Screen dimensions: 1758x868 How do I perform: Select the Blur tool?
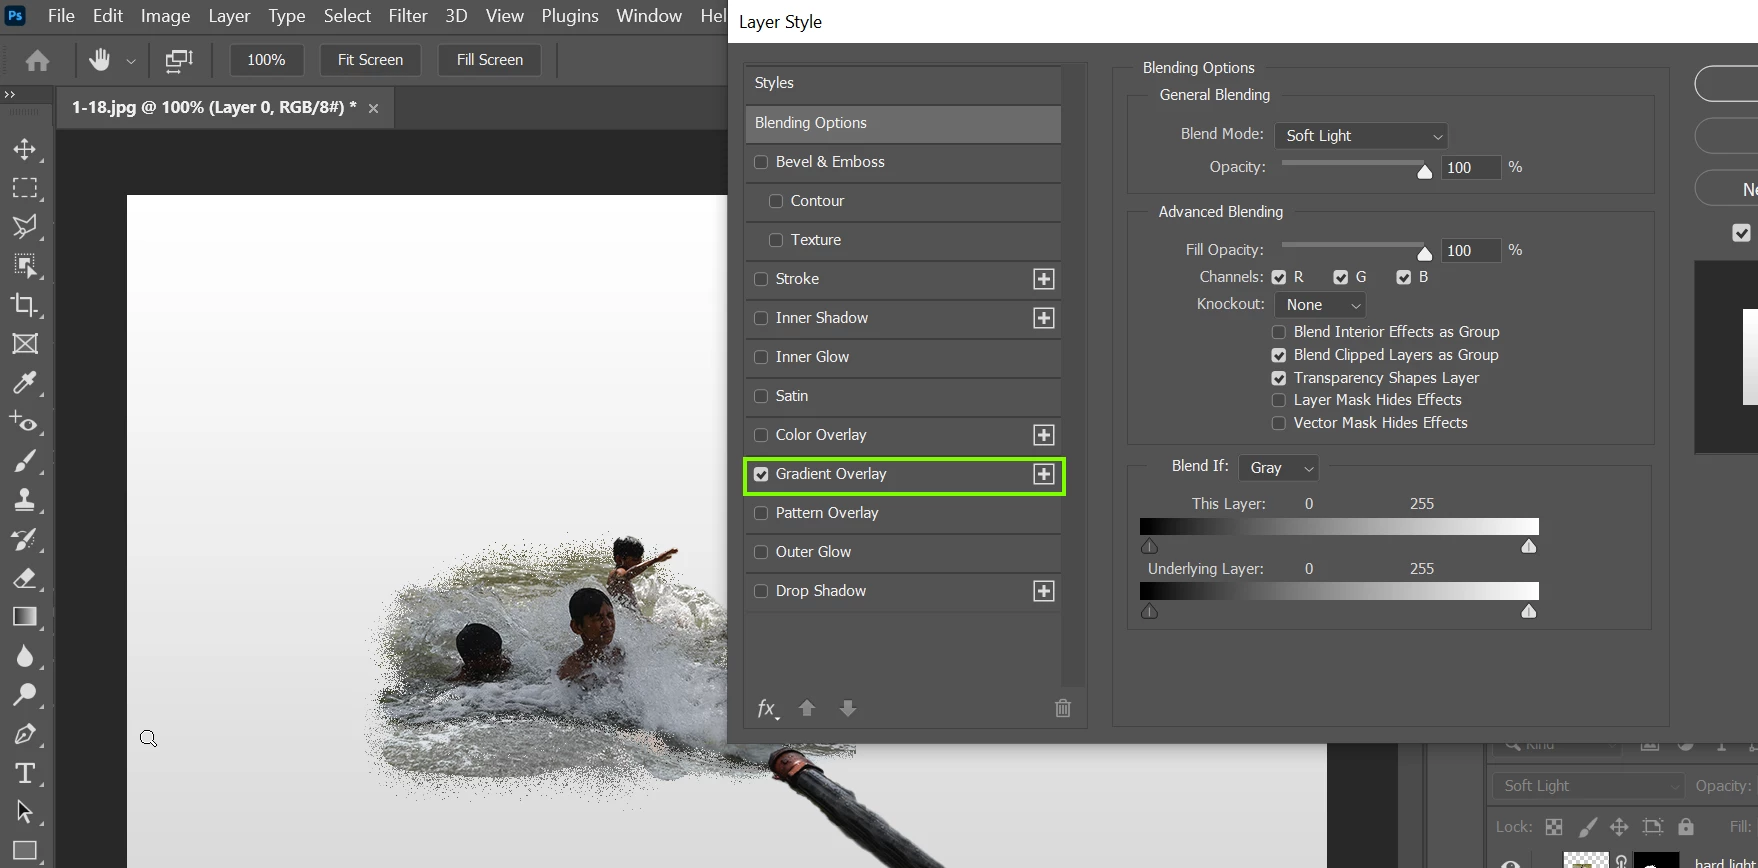click(x=25, y=656)
